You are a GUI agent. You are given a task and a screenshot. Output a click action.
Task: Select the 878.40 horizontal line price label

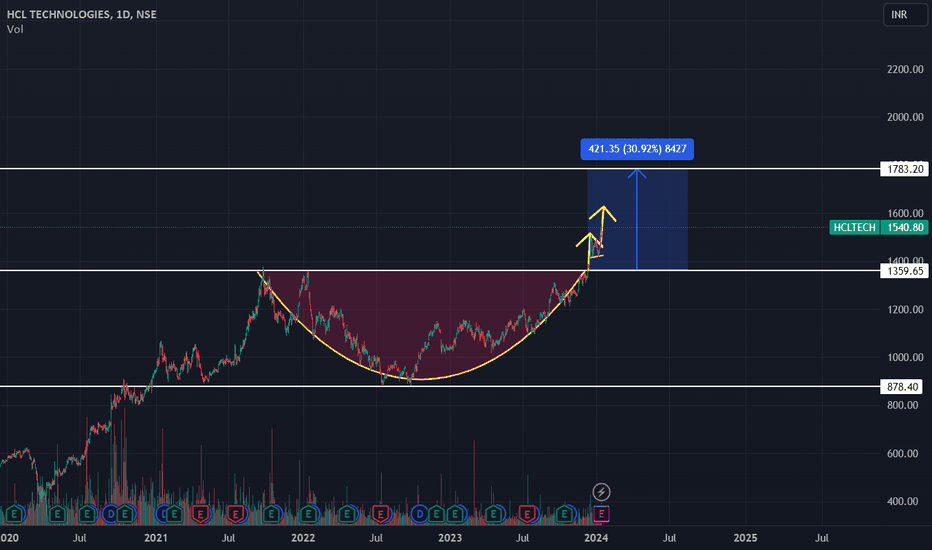click(904, 386)
